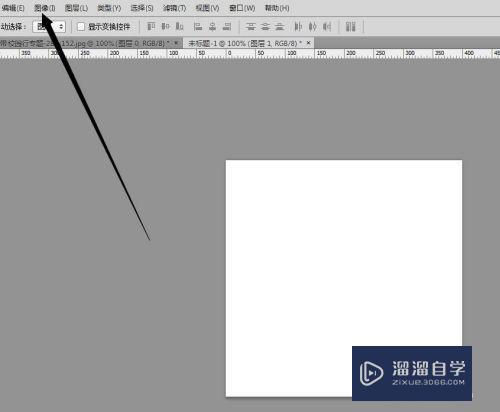Screen dimensions: 500x412
Task: Open the 窗口(W) menu
Action: click(242, 8)
